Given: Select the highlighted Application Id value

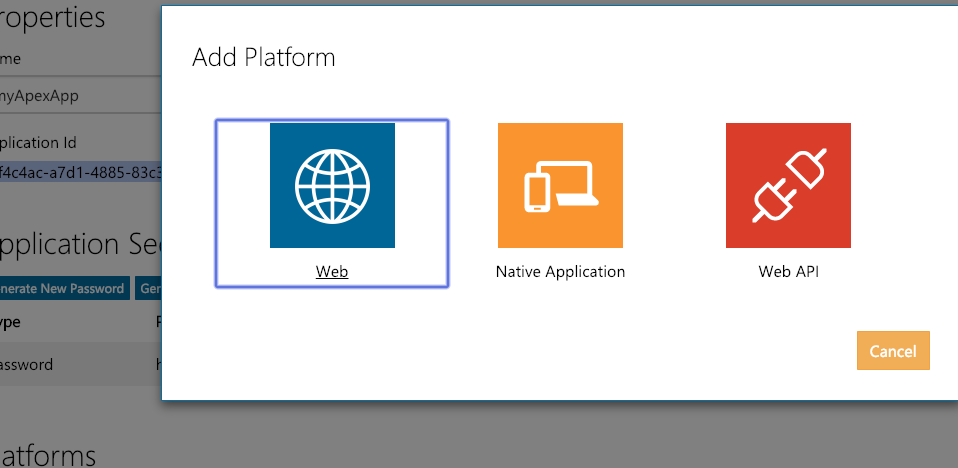Looking at the screenshot, I should (x=81, y=173).
